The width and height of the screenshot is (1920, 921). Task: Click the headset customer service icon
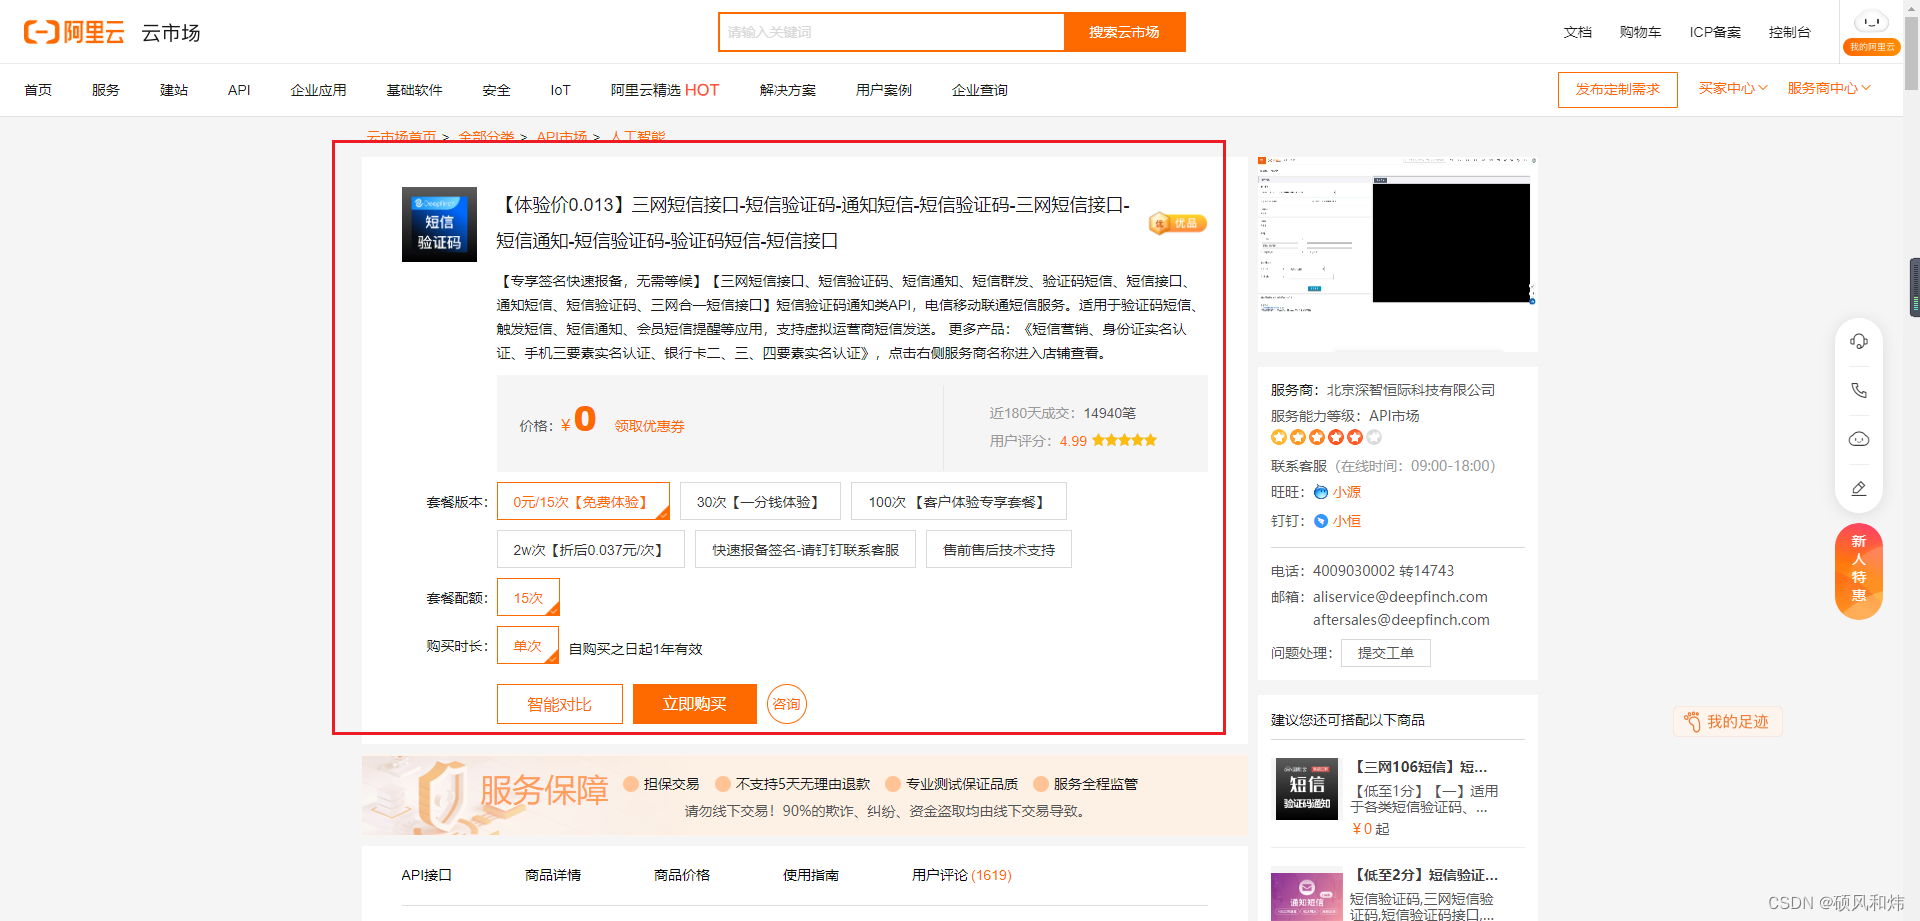tap(1859, 340)
